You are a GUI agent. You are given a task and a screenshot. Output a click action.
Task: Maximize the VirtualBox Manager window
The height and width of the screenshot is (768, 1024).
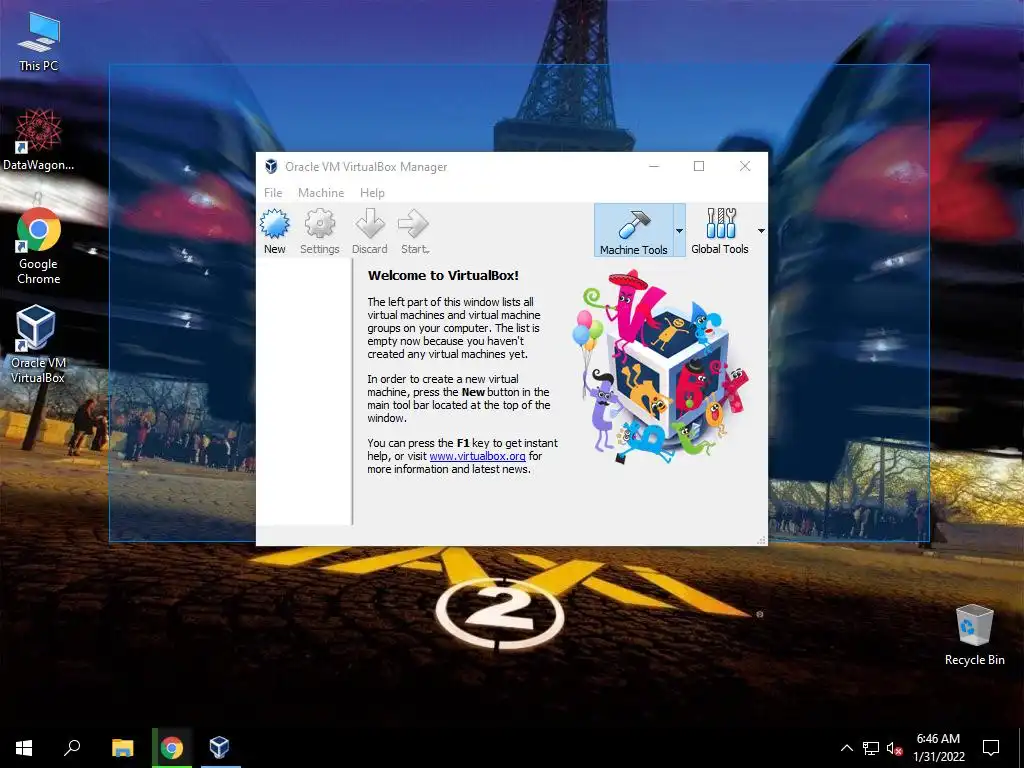pos(699,167)
